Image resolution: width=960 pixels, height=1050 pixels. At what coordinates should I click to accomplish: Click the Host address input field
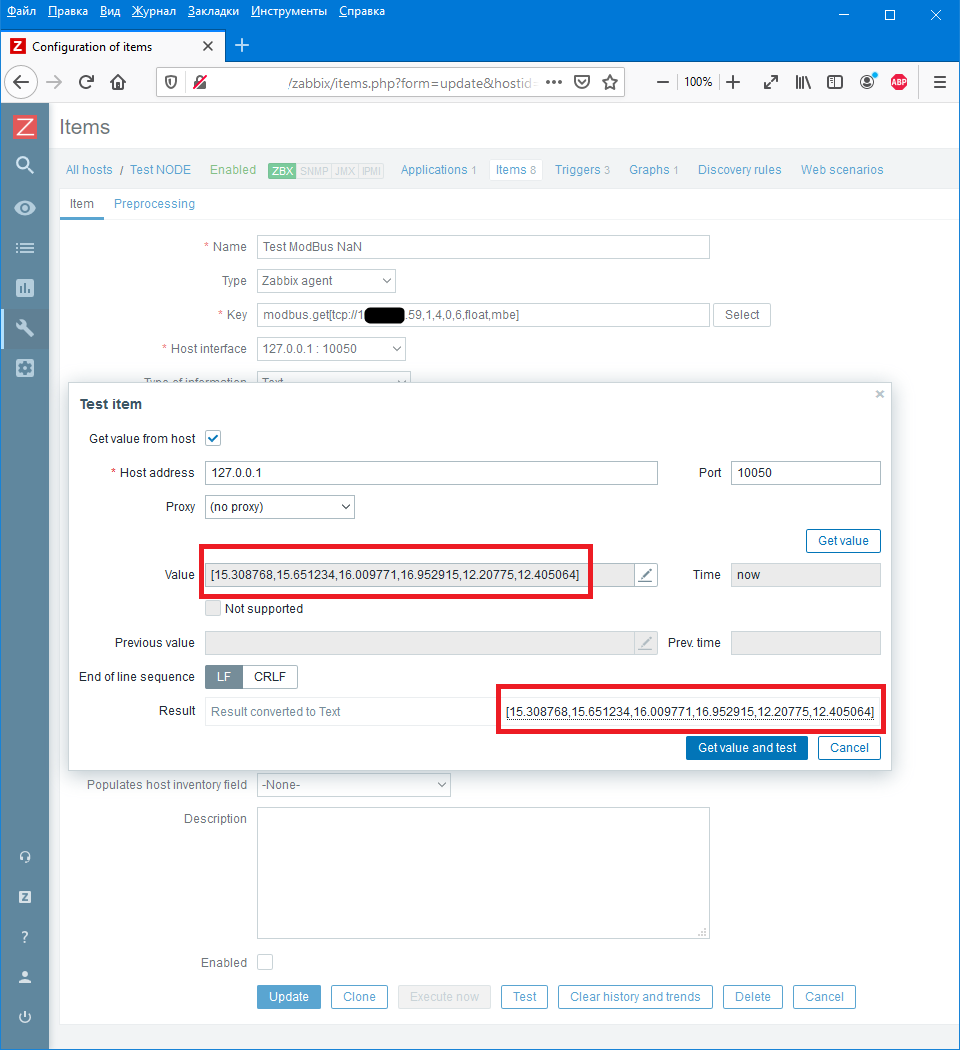pyautogui.click(x=431, y=473)
